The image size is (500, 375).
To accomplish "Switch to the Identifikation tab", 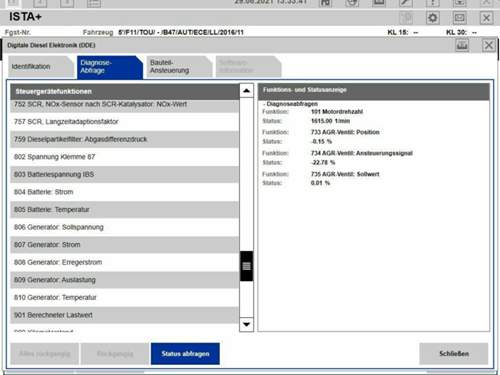I will (x=41, y=67).
